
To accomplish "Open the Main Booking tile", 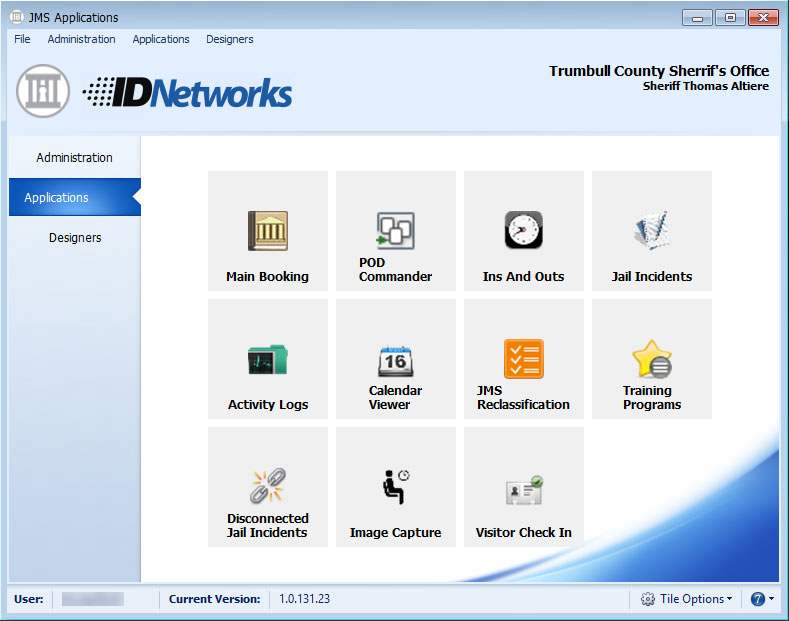I will pyautogui.click(x=267, y=231).
